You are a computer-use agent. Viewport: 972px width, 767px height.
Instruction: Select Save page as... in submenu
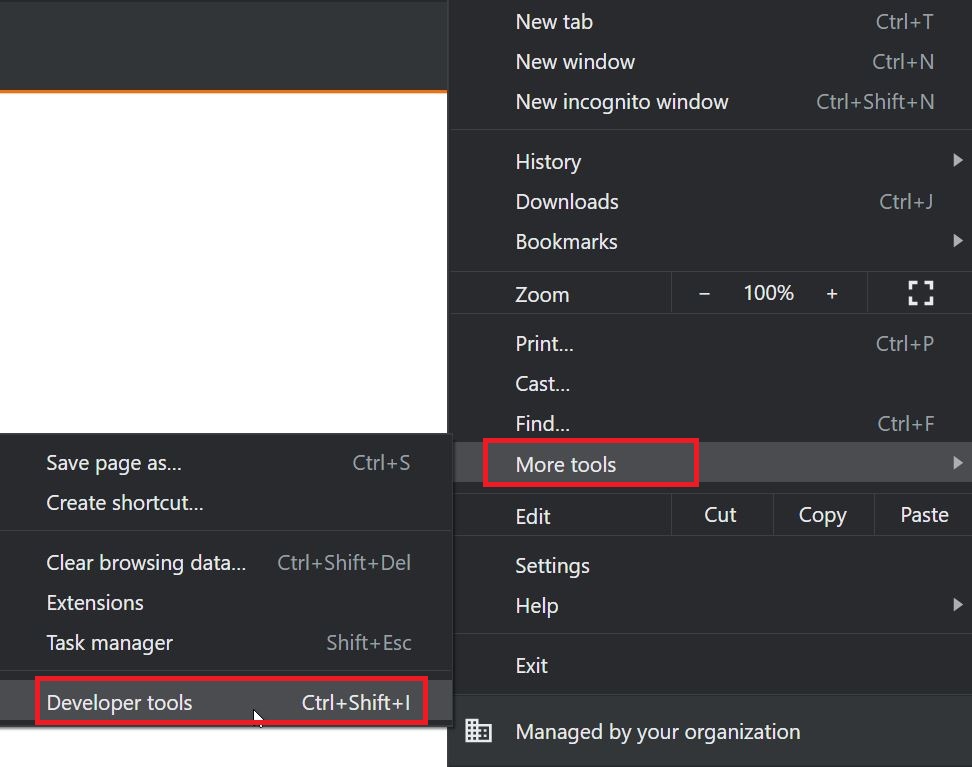pyautogui.click(x=226, y=463)
